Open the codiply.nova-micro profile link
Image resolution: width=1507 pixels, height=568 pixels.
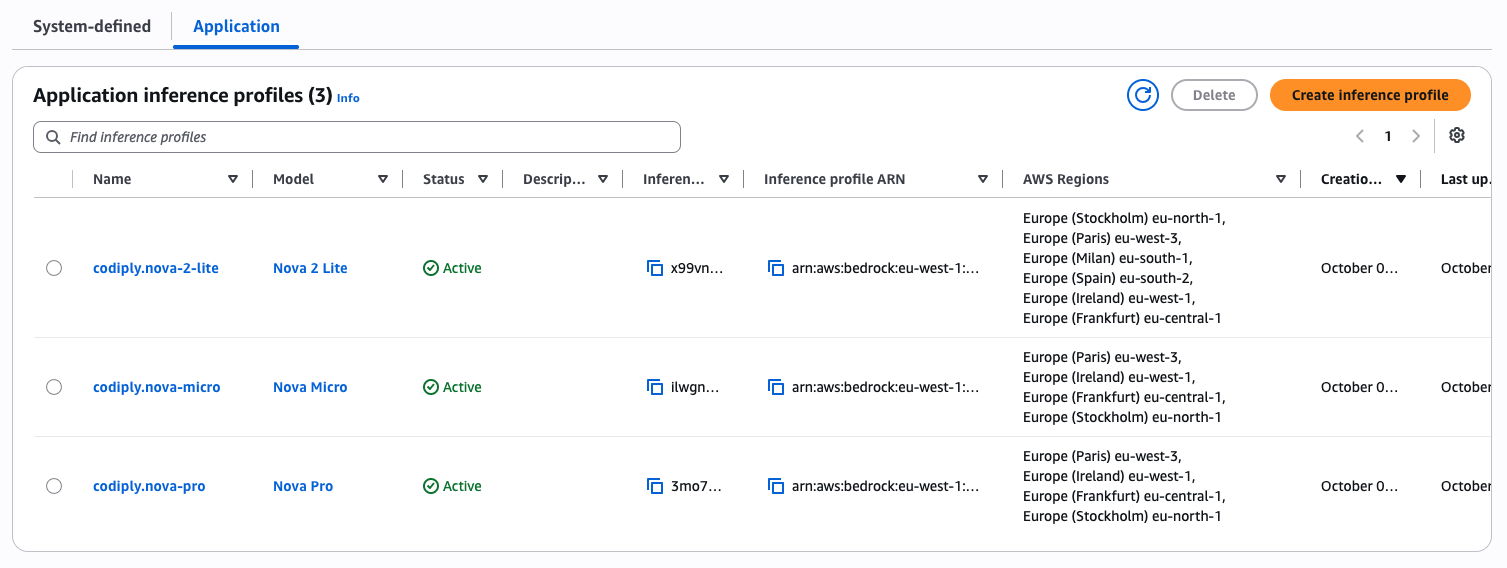pos(157,387)
